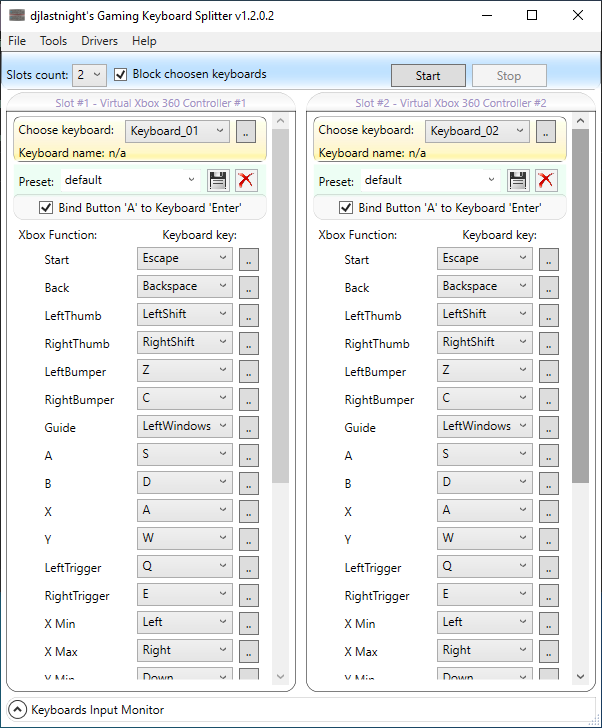Open Slot #1 Guide key LeftWindows dropdown
Viewport: 602px width, 728px height.
(185, 426)
